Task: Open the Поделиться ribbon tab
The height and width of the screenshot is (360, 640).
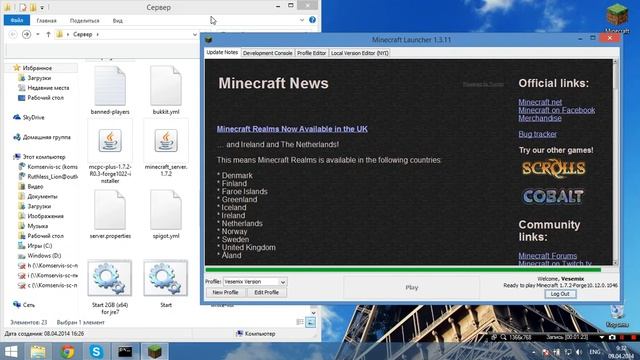Action: coord(84,20)
